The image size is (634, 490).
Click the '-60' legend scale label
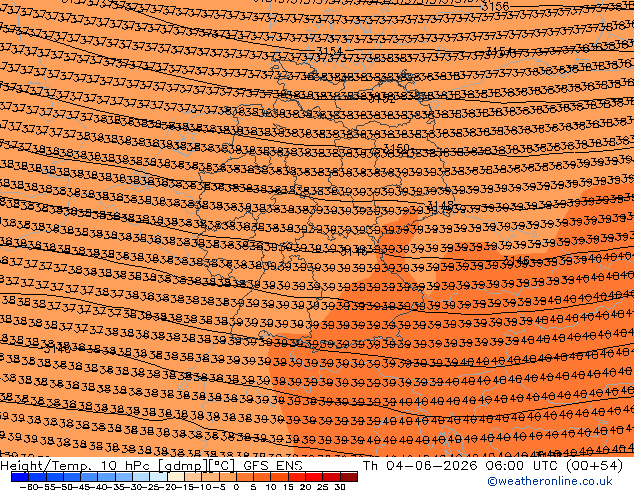point(29,486)
